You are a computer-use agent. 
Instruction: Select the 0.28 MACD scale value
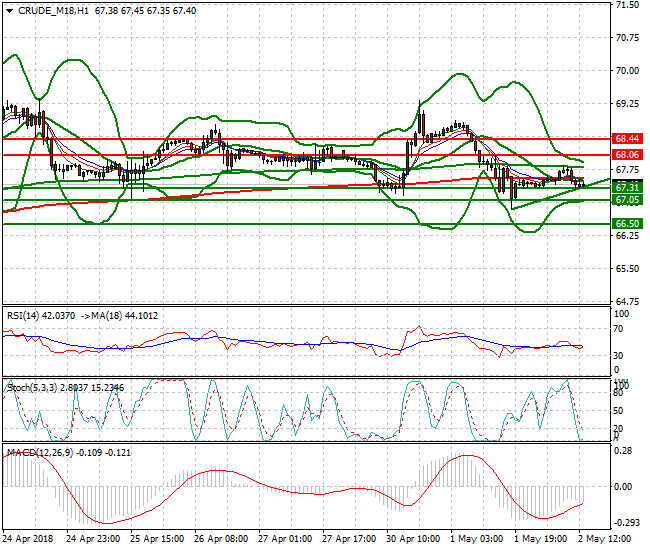click(x=623, y=451)
